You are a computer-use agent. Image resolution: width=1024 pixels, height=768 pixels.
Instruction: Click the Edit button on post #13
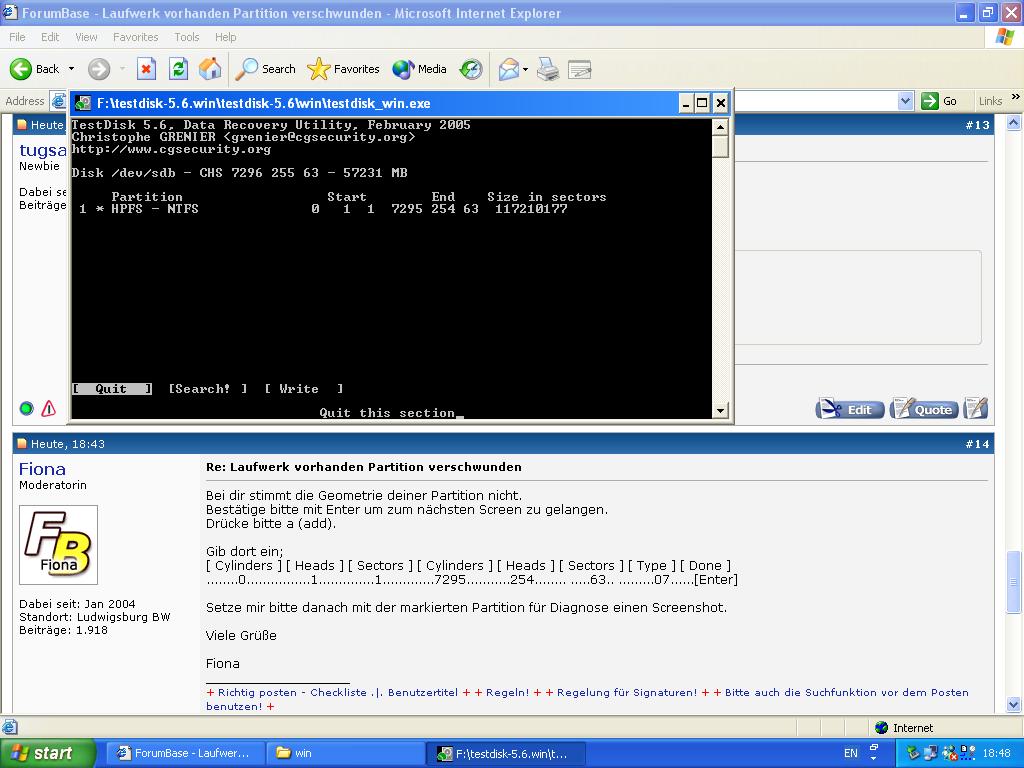click(x=850, y=409)
